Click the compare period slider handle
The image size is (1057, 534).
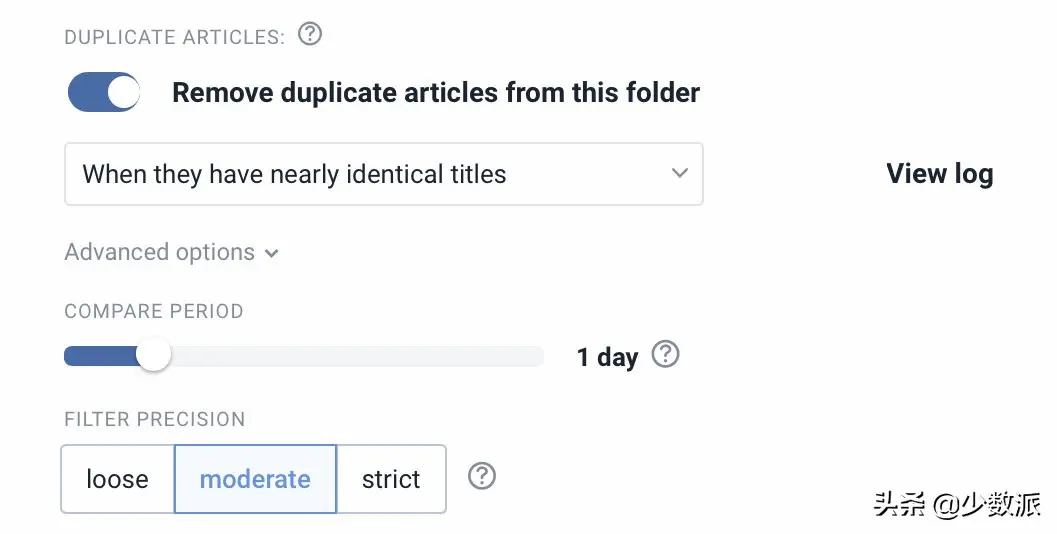pos(153,356)
